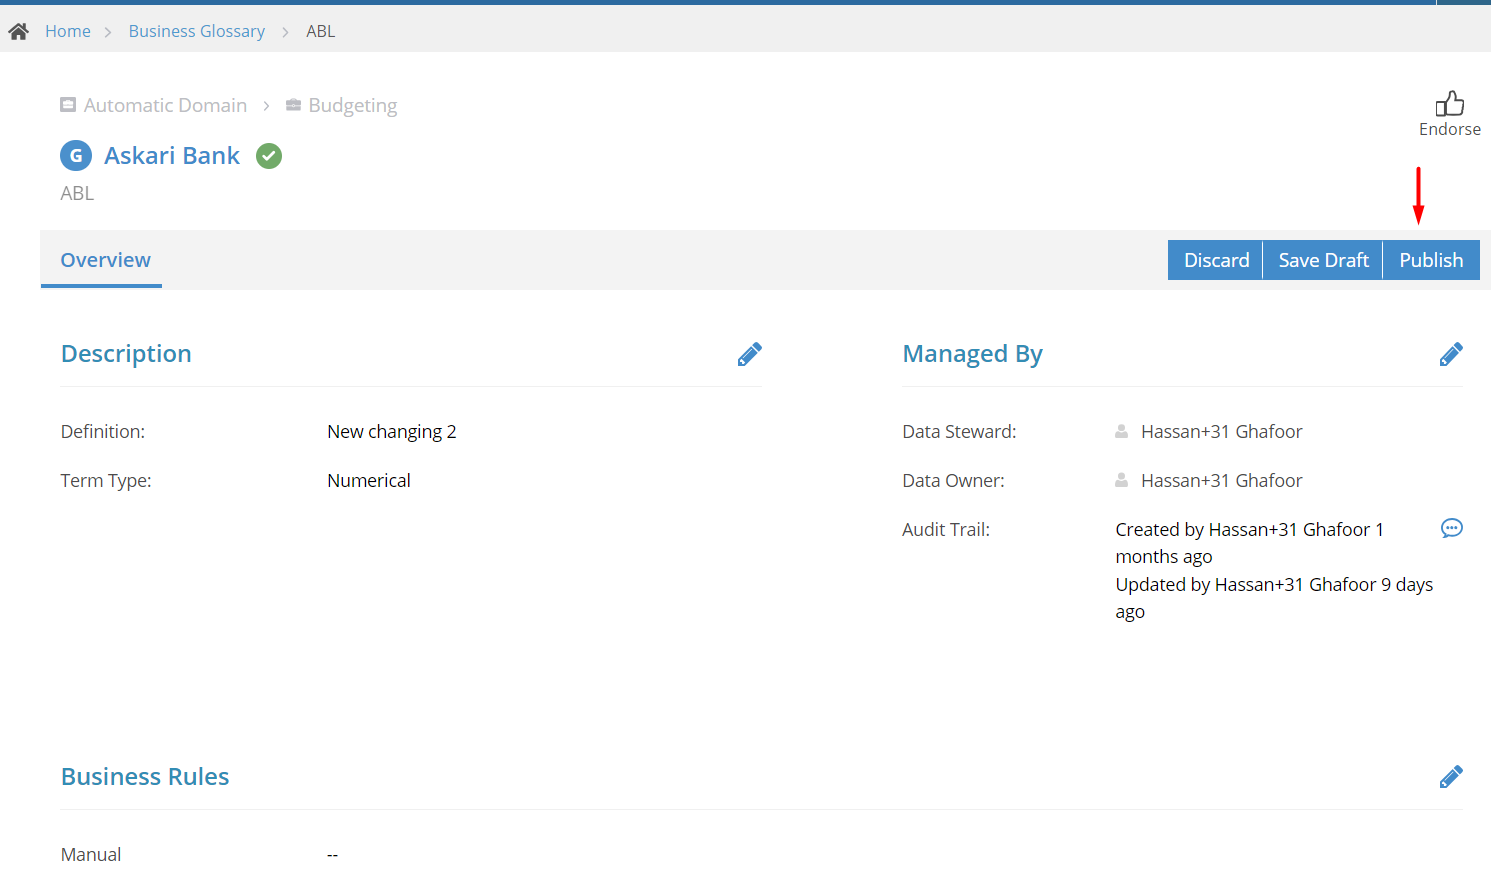The image size is (1491, 871).
Task: Switch to the Overview tab
Action: click(x=105, y=260)
